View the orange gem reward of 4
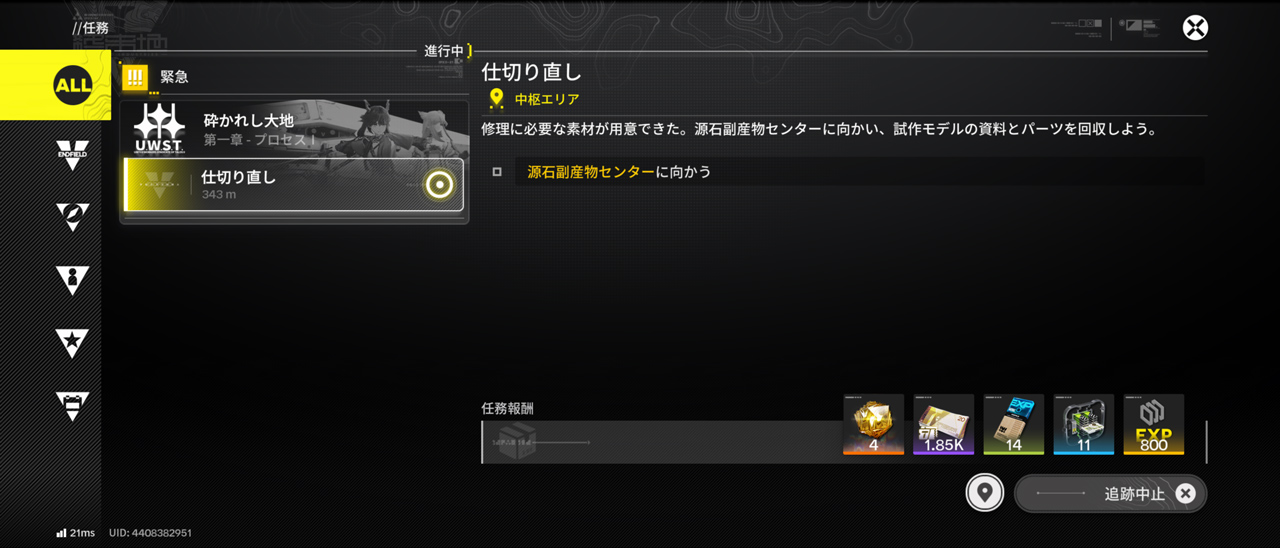The image size is (1280, 548). point(874,424)
